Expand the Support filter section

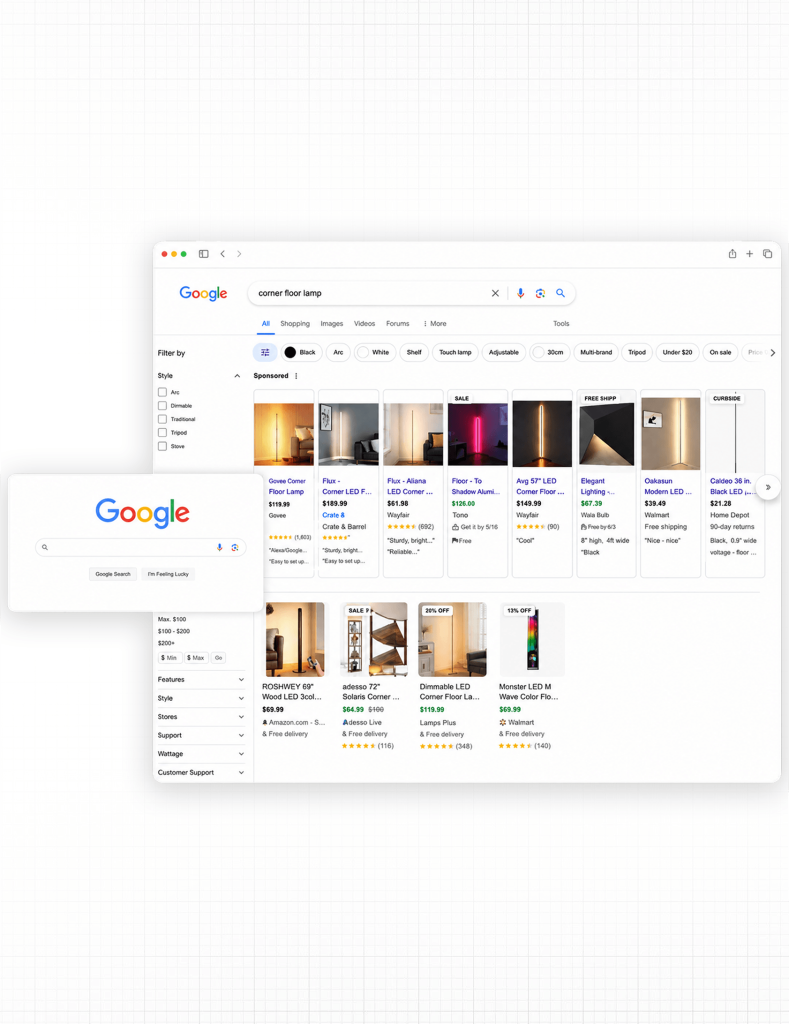(201, 735)
